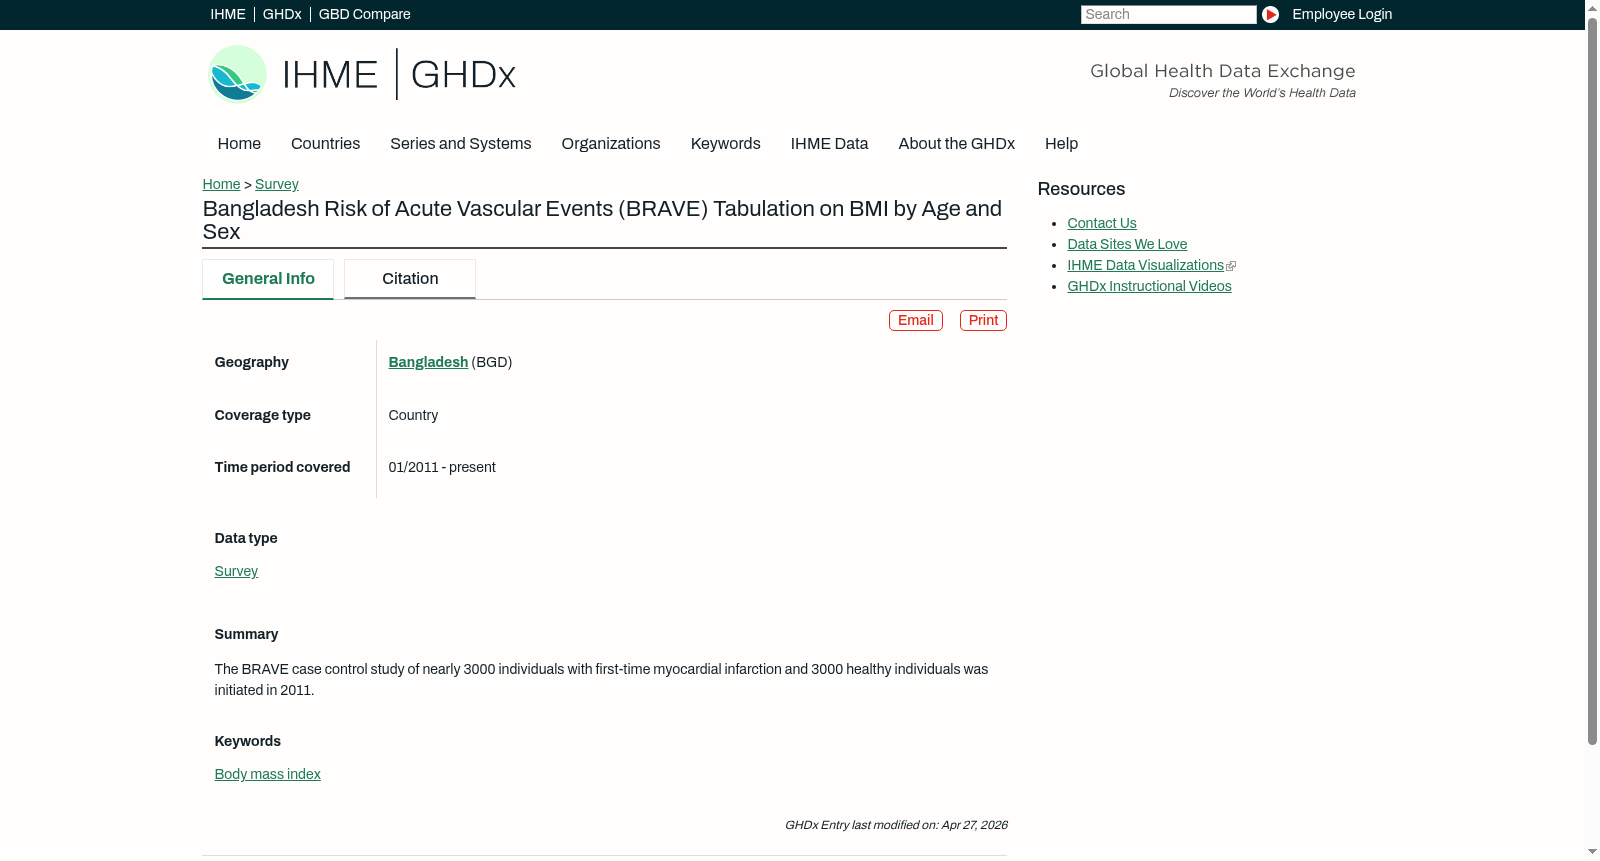Screen dimensions: 1600x861
Task: Click the 'Resources' sidebar heading
Action: [x=1081, y=189]
